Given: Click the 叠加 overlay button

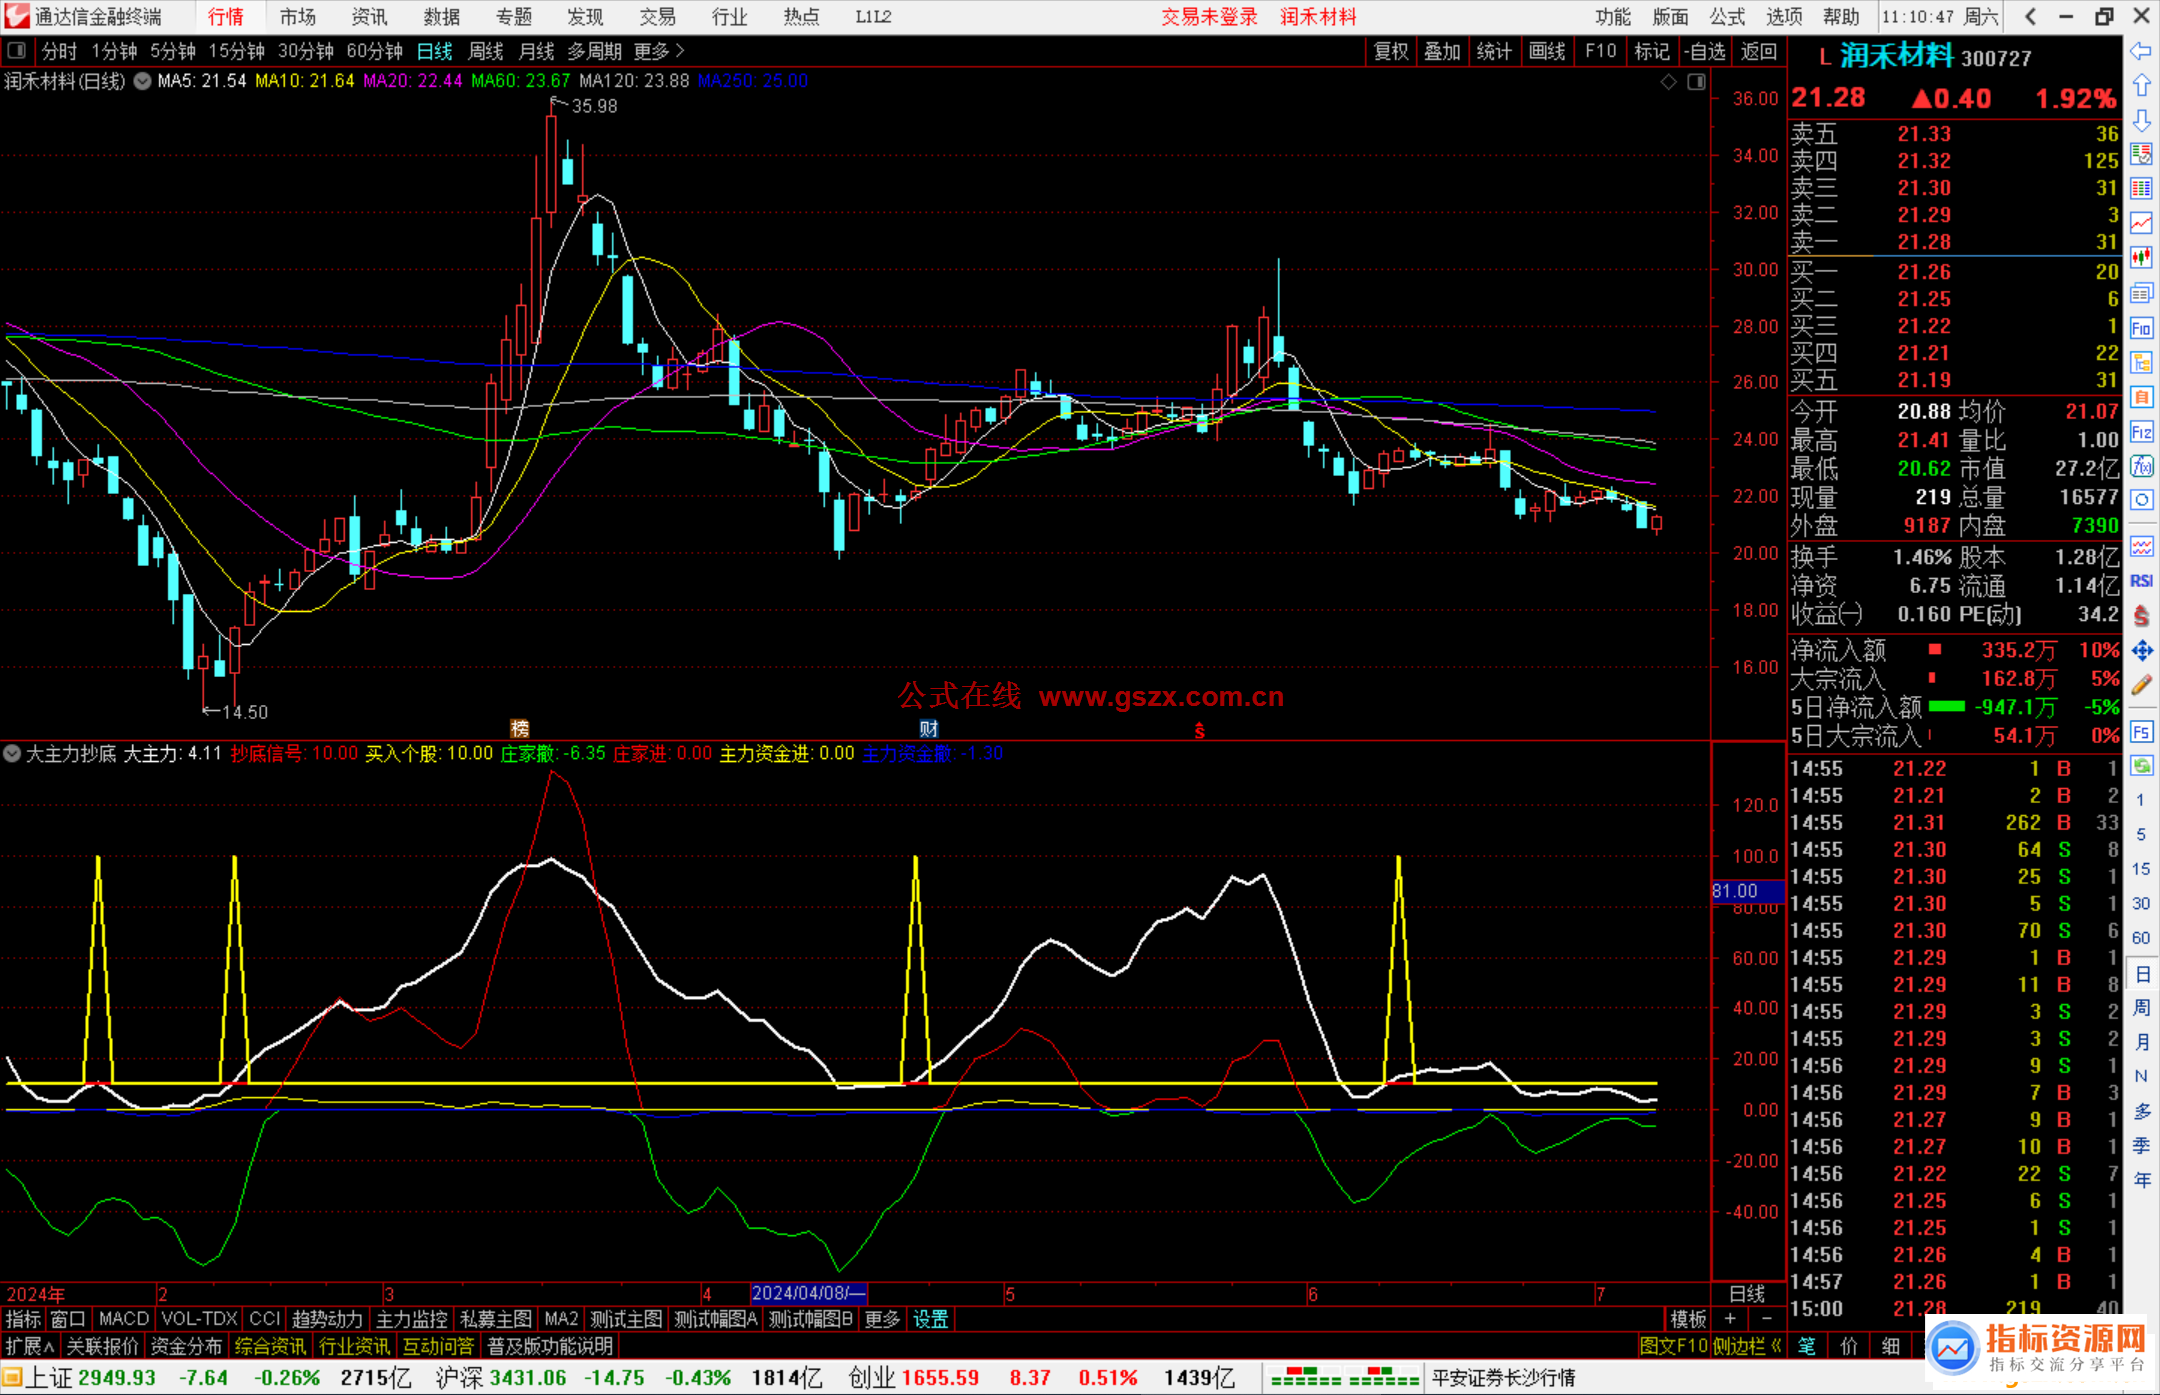Looking at the screenshot, I should pyautogui.click(x=1442, y=51).
